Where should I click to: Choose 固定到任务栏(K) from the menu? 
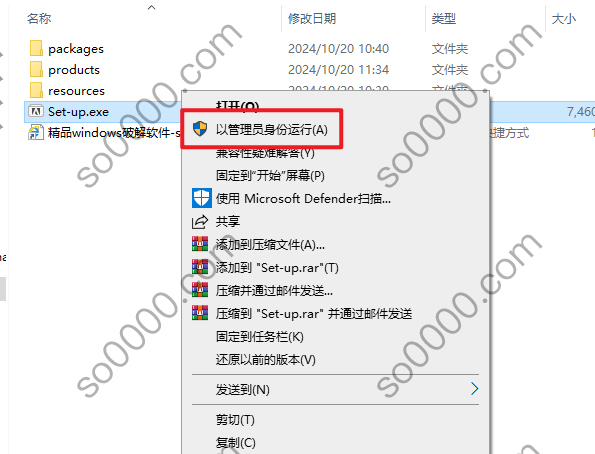260,337
